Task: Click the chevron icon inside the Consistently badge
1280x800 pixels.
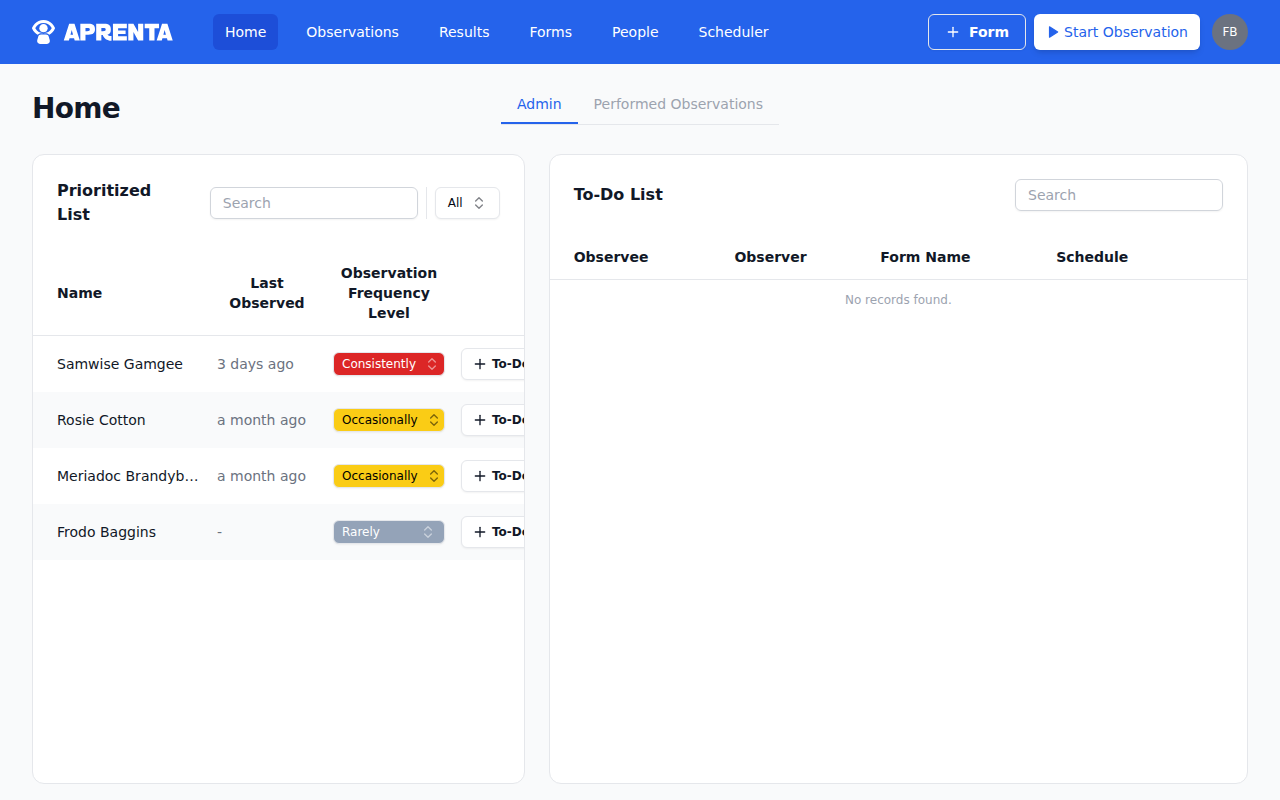Action: [433, 364]
